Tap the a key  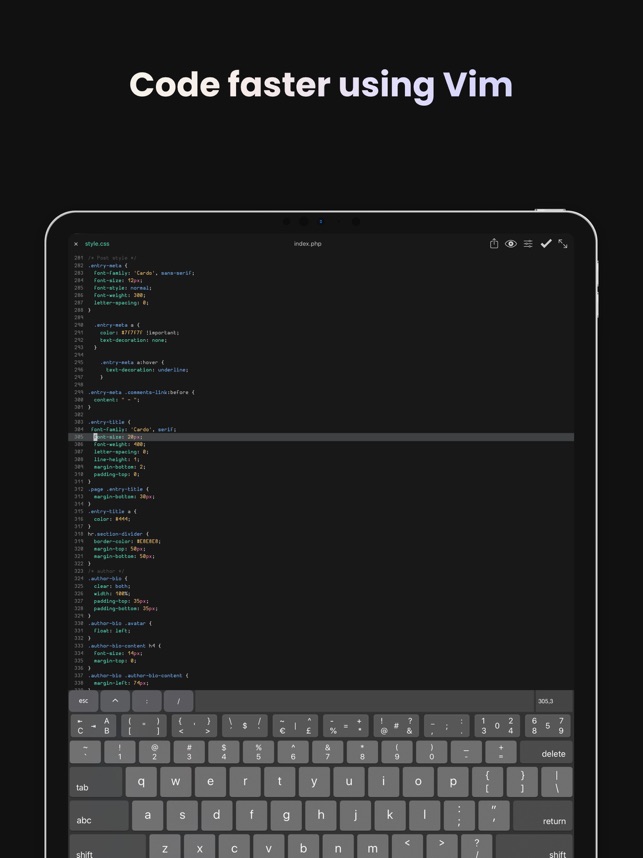(x=148, y=815)
